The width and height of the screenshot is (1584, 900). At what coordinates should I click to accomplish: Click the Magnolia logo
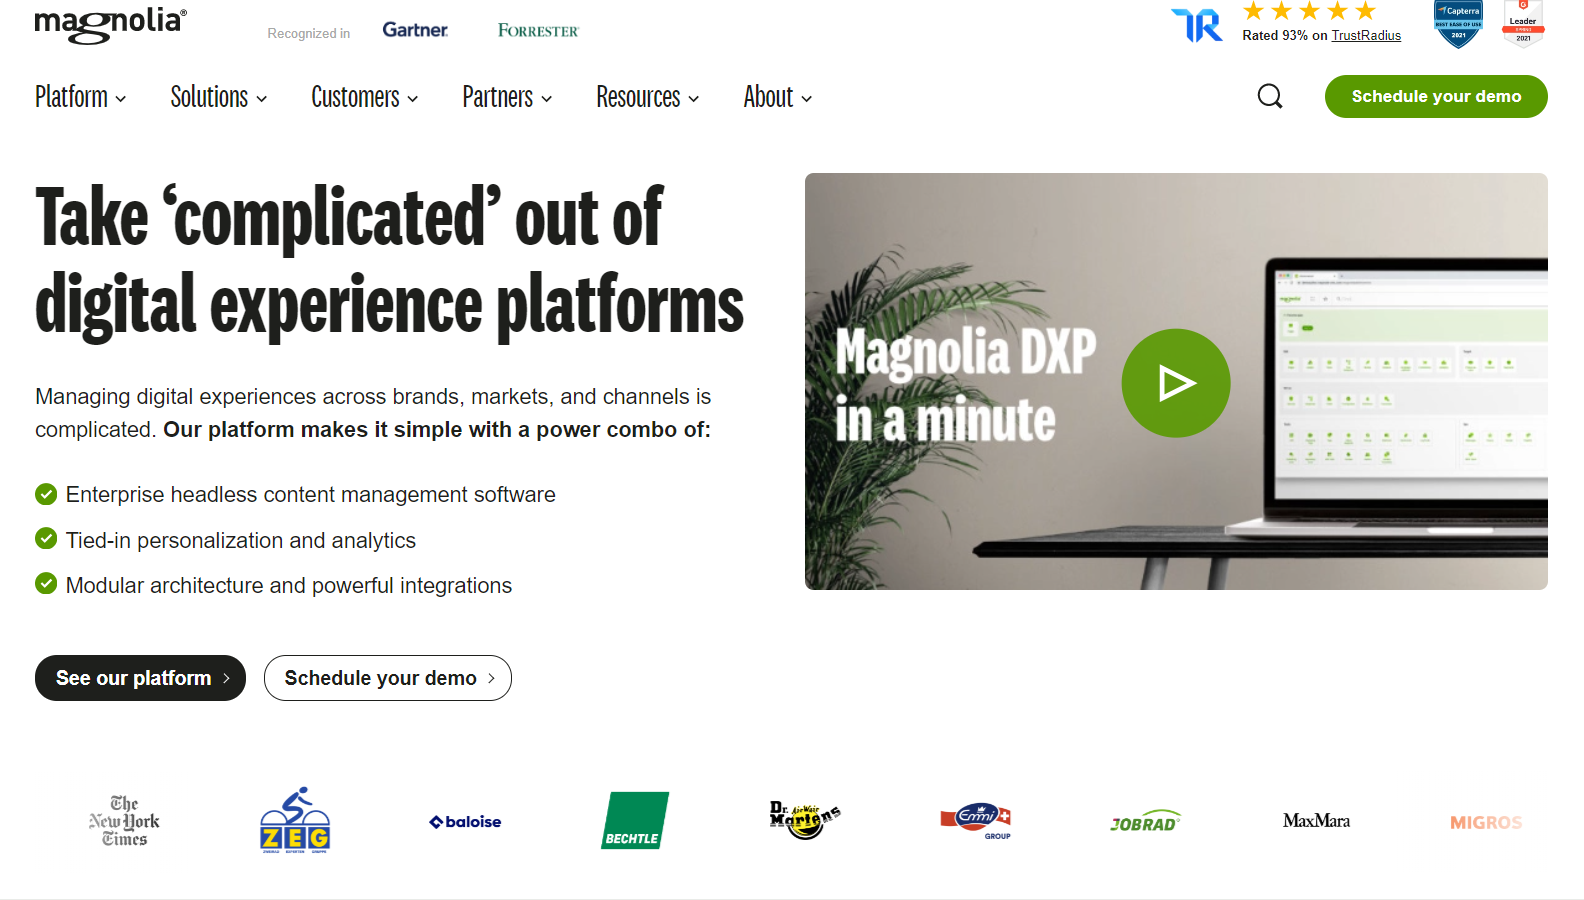coord(110,25)
